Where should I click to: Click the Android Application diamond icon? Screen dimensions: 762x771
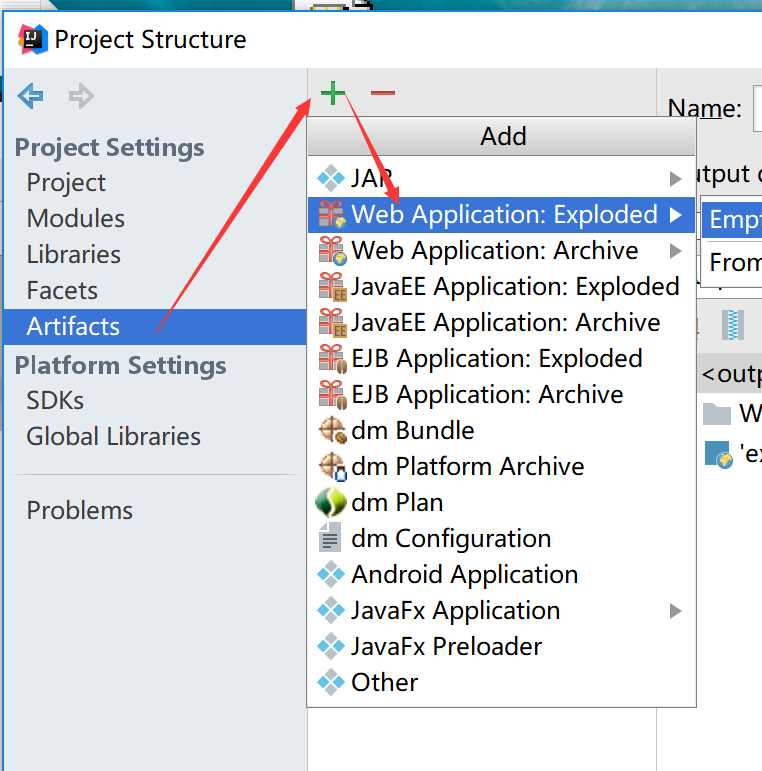point(331,574)
